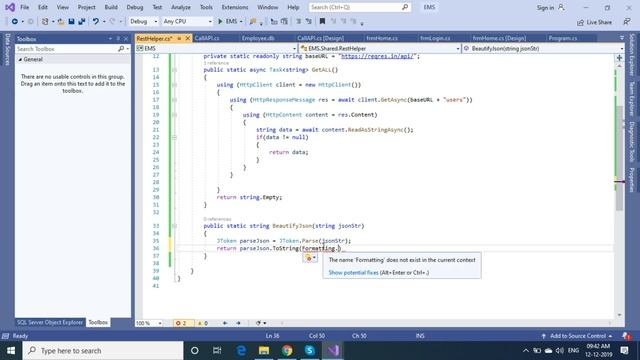This screenshot has width=640, height=360.
Task: Open the Analyze menu
Action: point(181,7)
